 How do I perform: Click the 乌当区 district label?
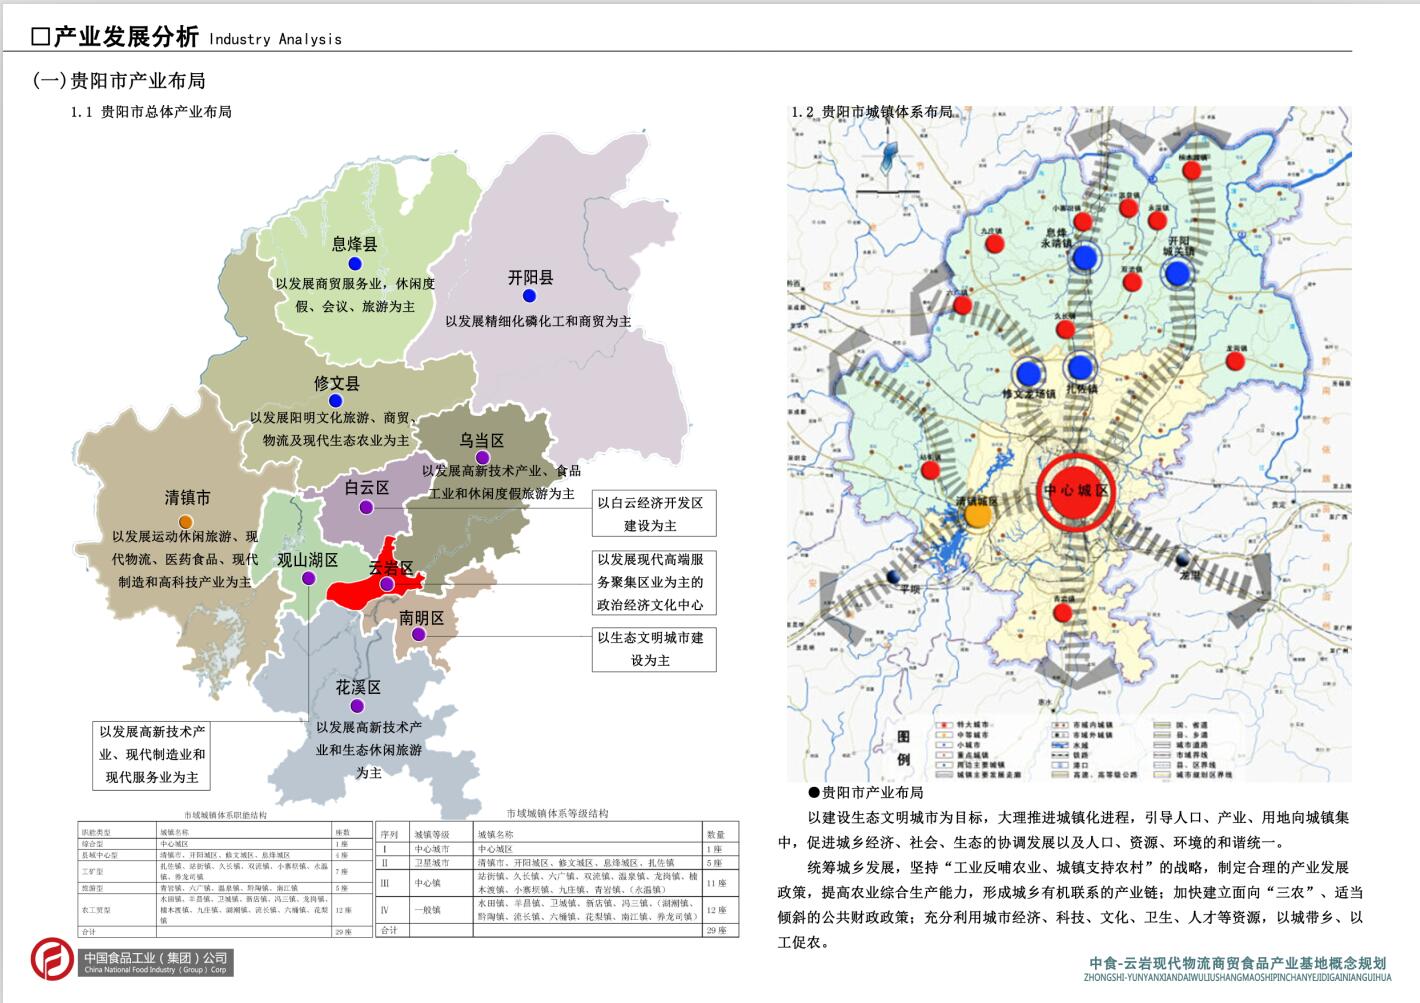pos(482,440)
